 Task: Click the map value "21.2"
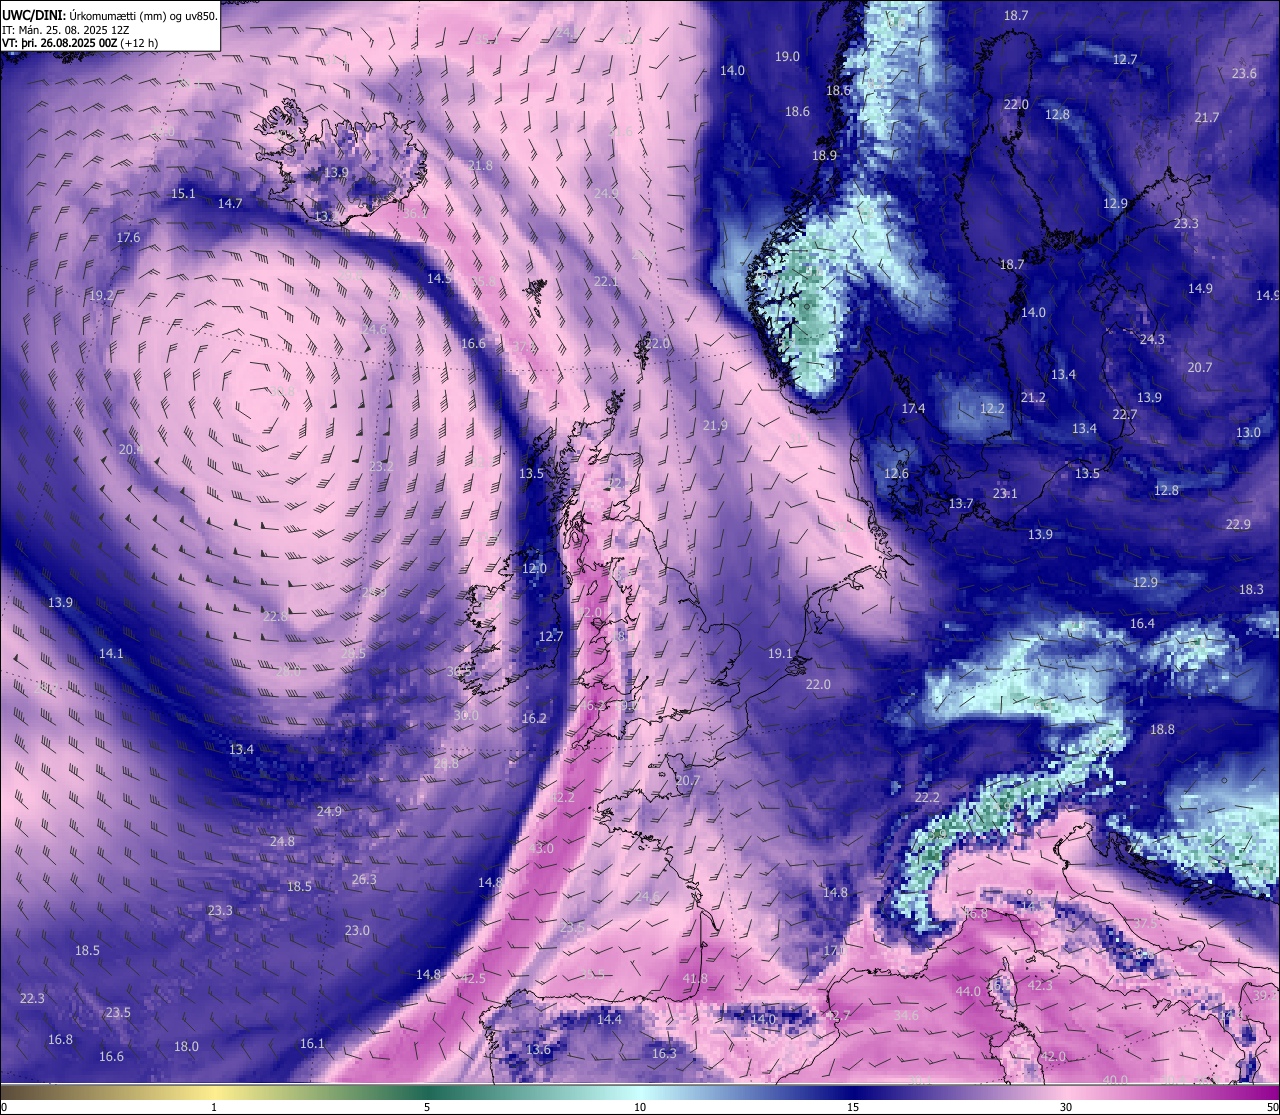tap(1033, 398)
